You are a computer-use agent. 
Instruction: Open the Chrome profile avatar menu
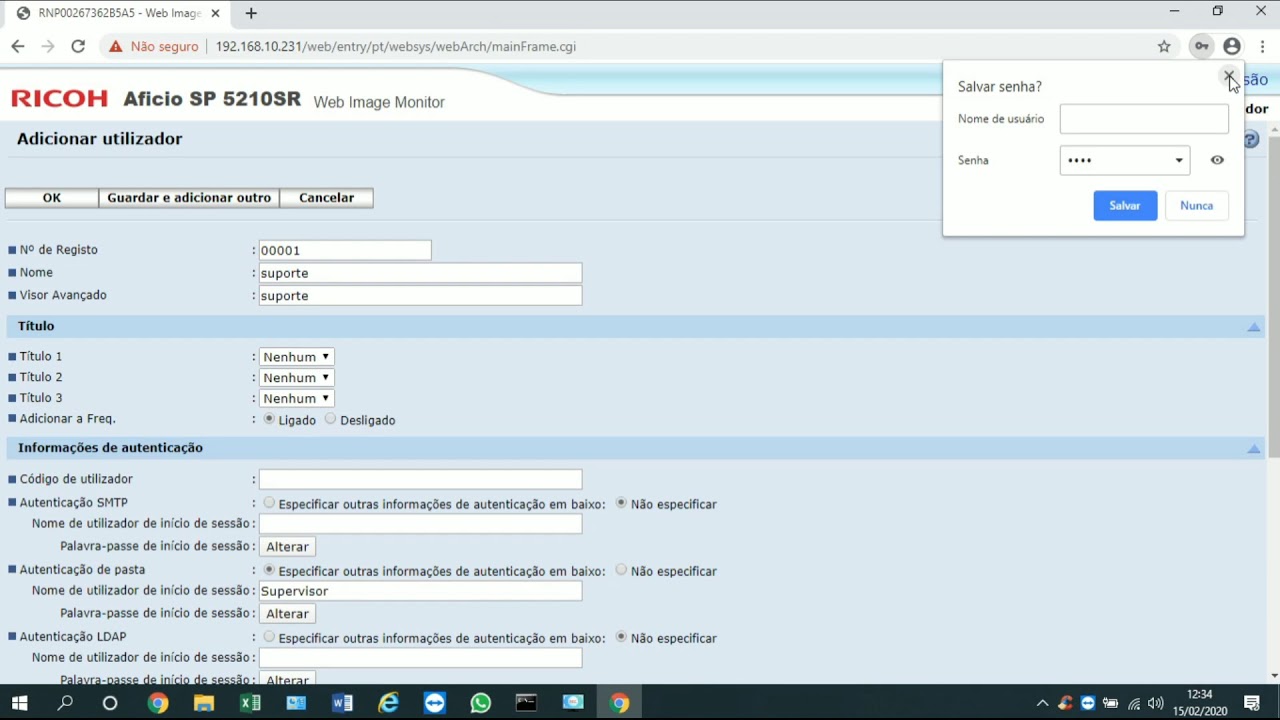tap(1232, 46)
